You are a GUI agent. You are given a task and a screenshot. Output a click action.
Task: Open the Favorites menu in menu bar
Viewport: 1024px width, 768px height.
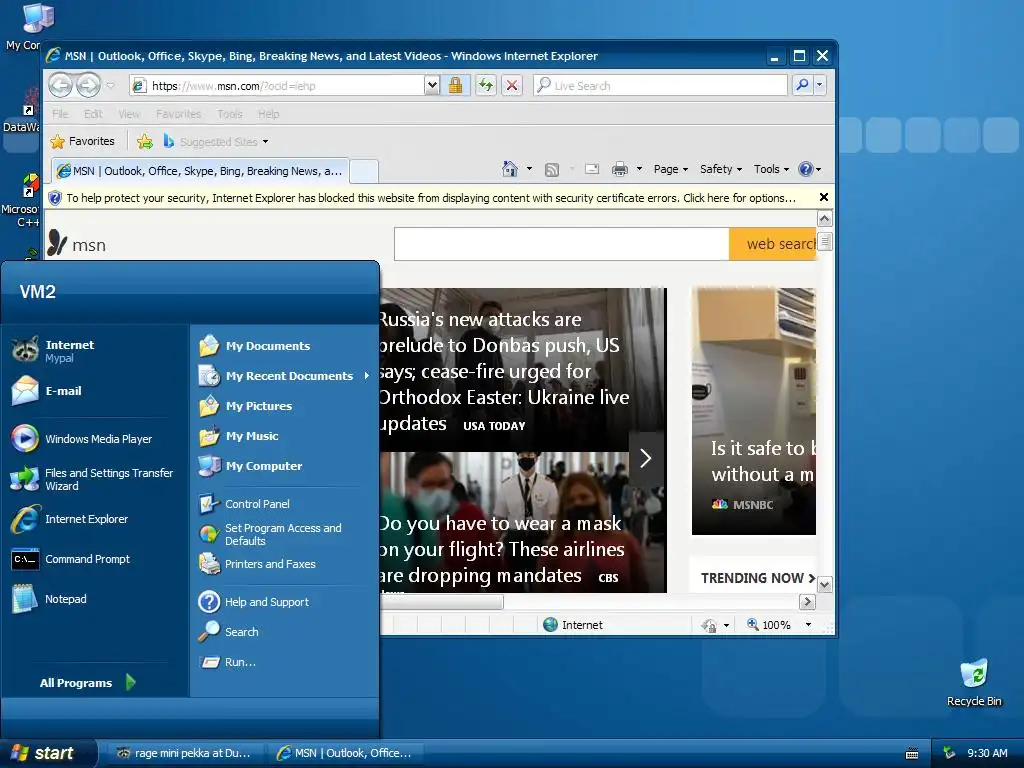178,114
